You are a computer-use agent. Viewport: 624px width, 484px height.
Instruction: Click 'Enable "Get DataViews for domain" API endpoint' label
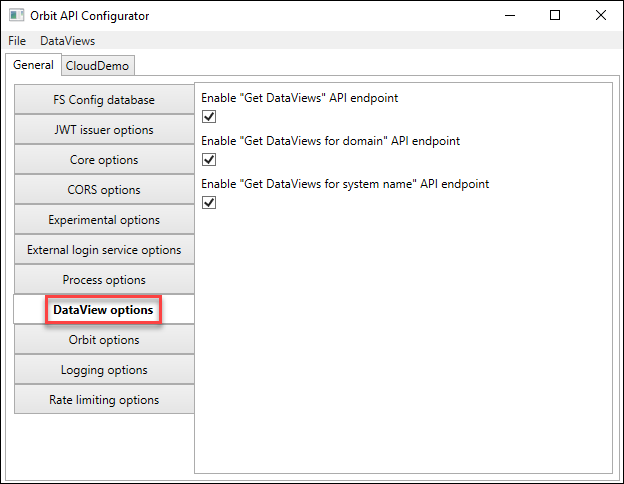(x=331, y=141)
